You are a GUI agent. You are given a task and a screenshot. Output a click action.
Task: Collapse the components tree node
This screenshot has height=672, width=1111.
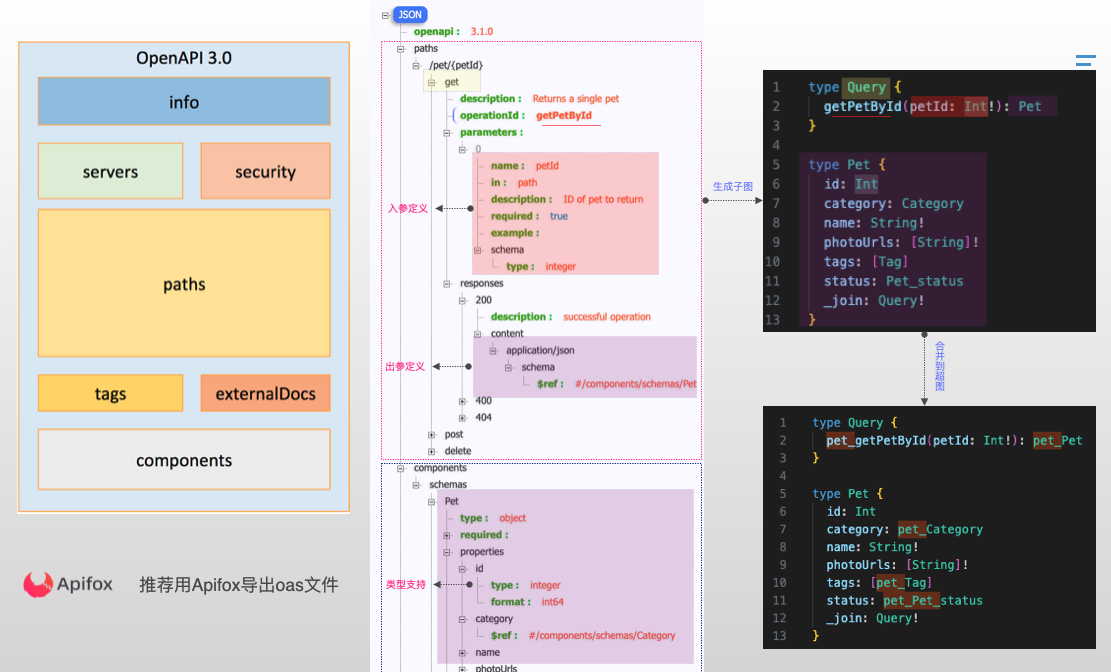point(401,468)
